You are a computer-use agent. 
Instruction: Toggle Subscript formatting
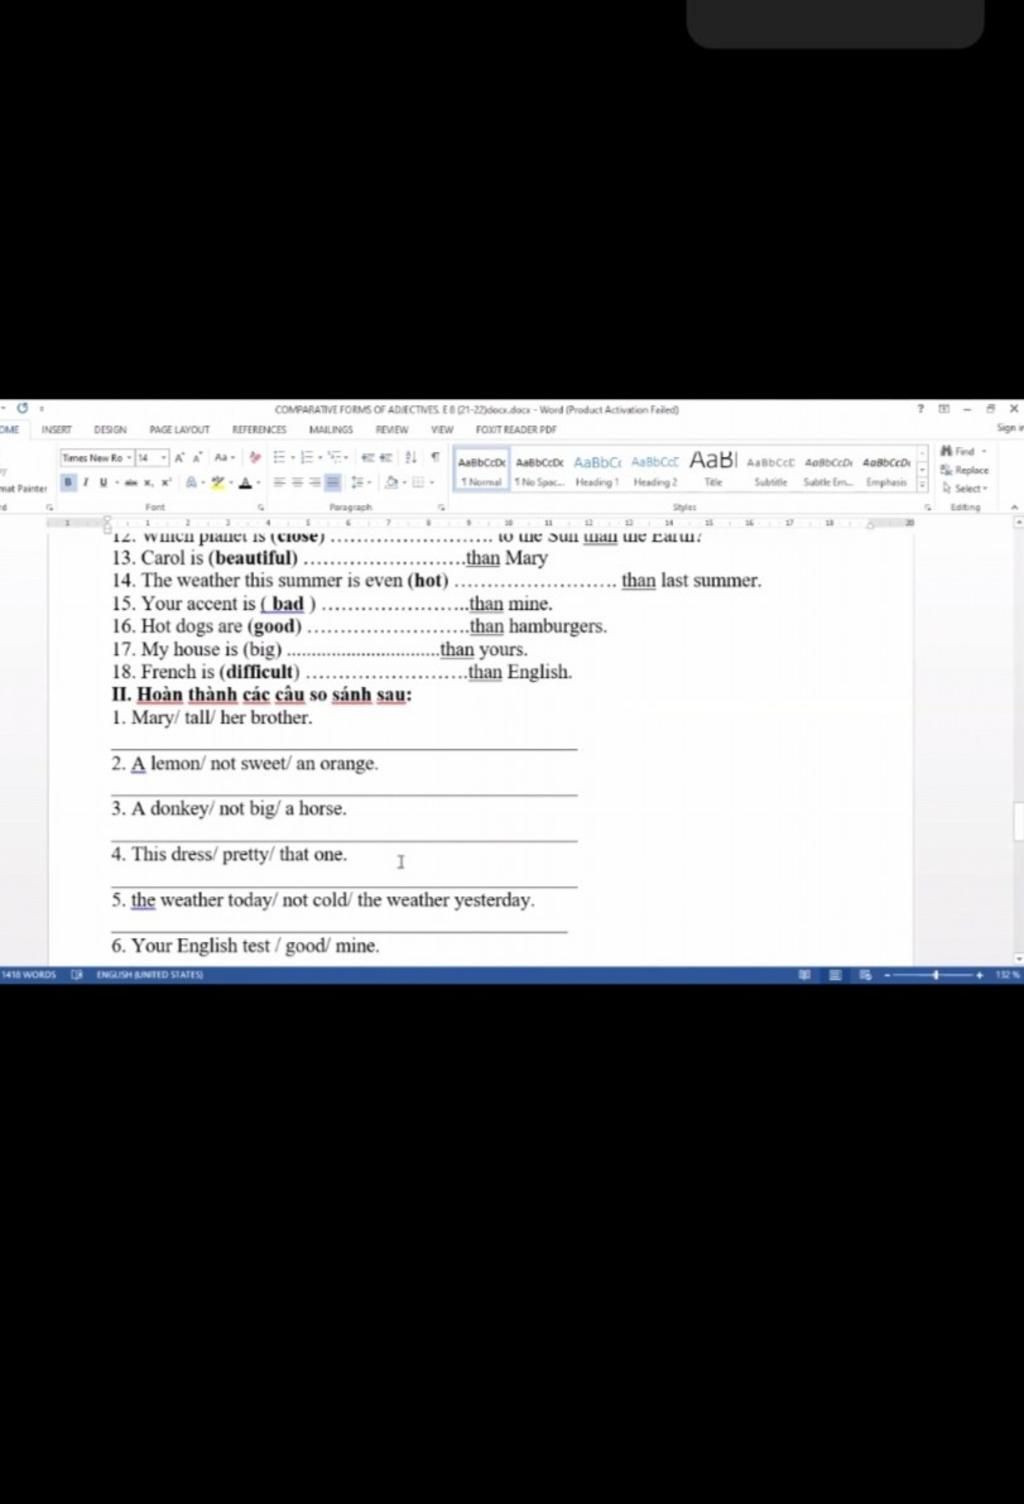pyautogui.click(x=149, y=482)
